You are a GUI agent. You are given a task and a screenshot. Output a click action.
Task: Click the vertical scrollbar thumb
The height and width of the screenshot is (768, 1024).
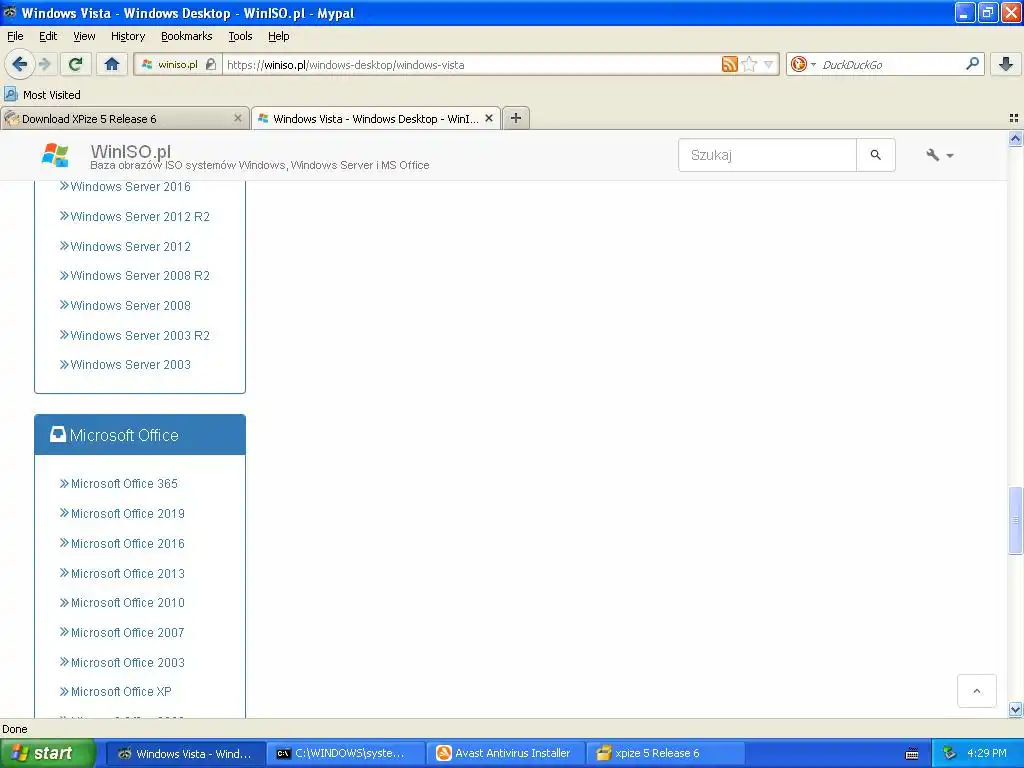click(1016, 520)
